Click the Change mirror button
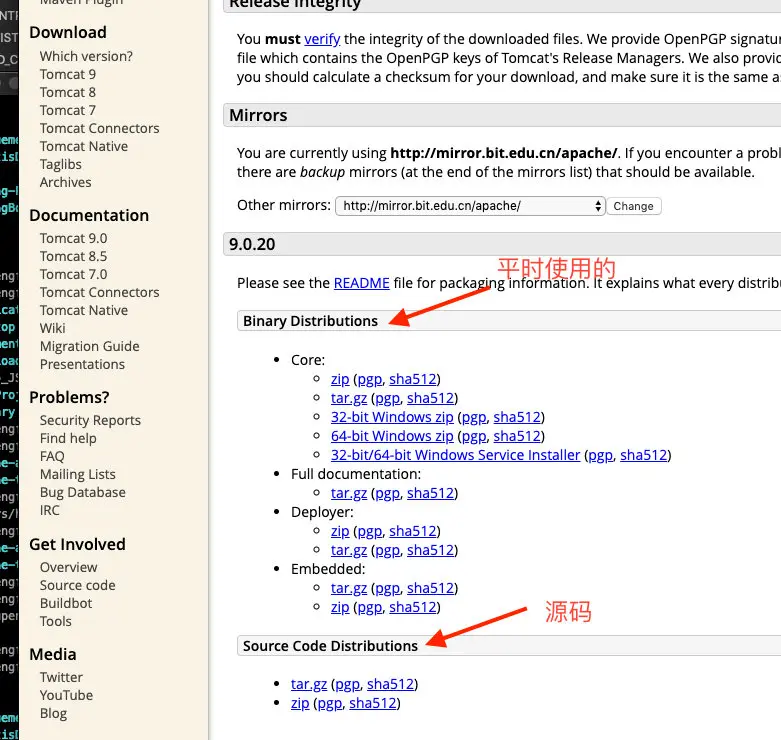 (x=634, y=206)
